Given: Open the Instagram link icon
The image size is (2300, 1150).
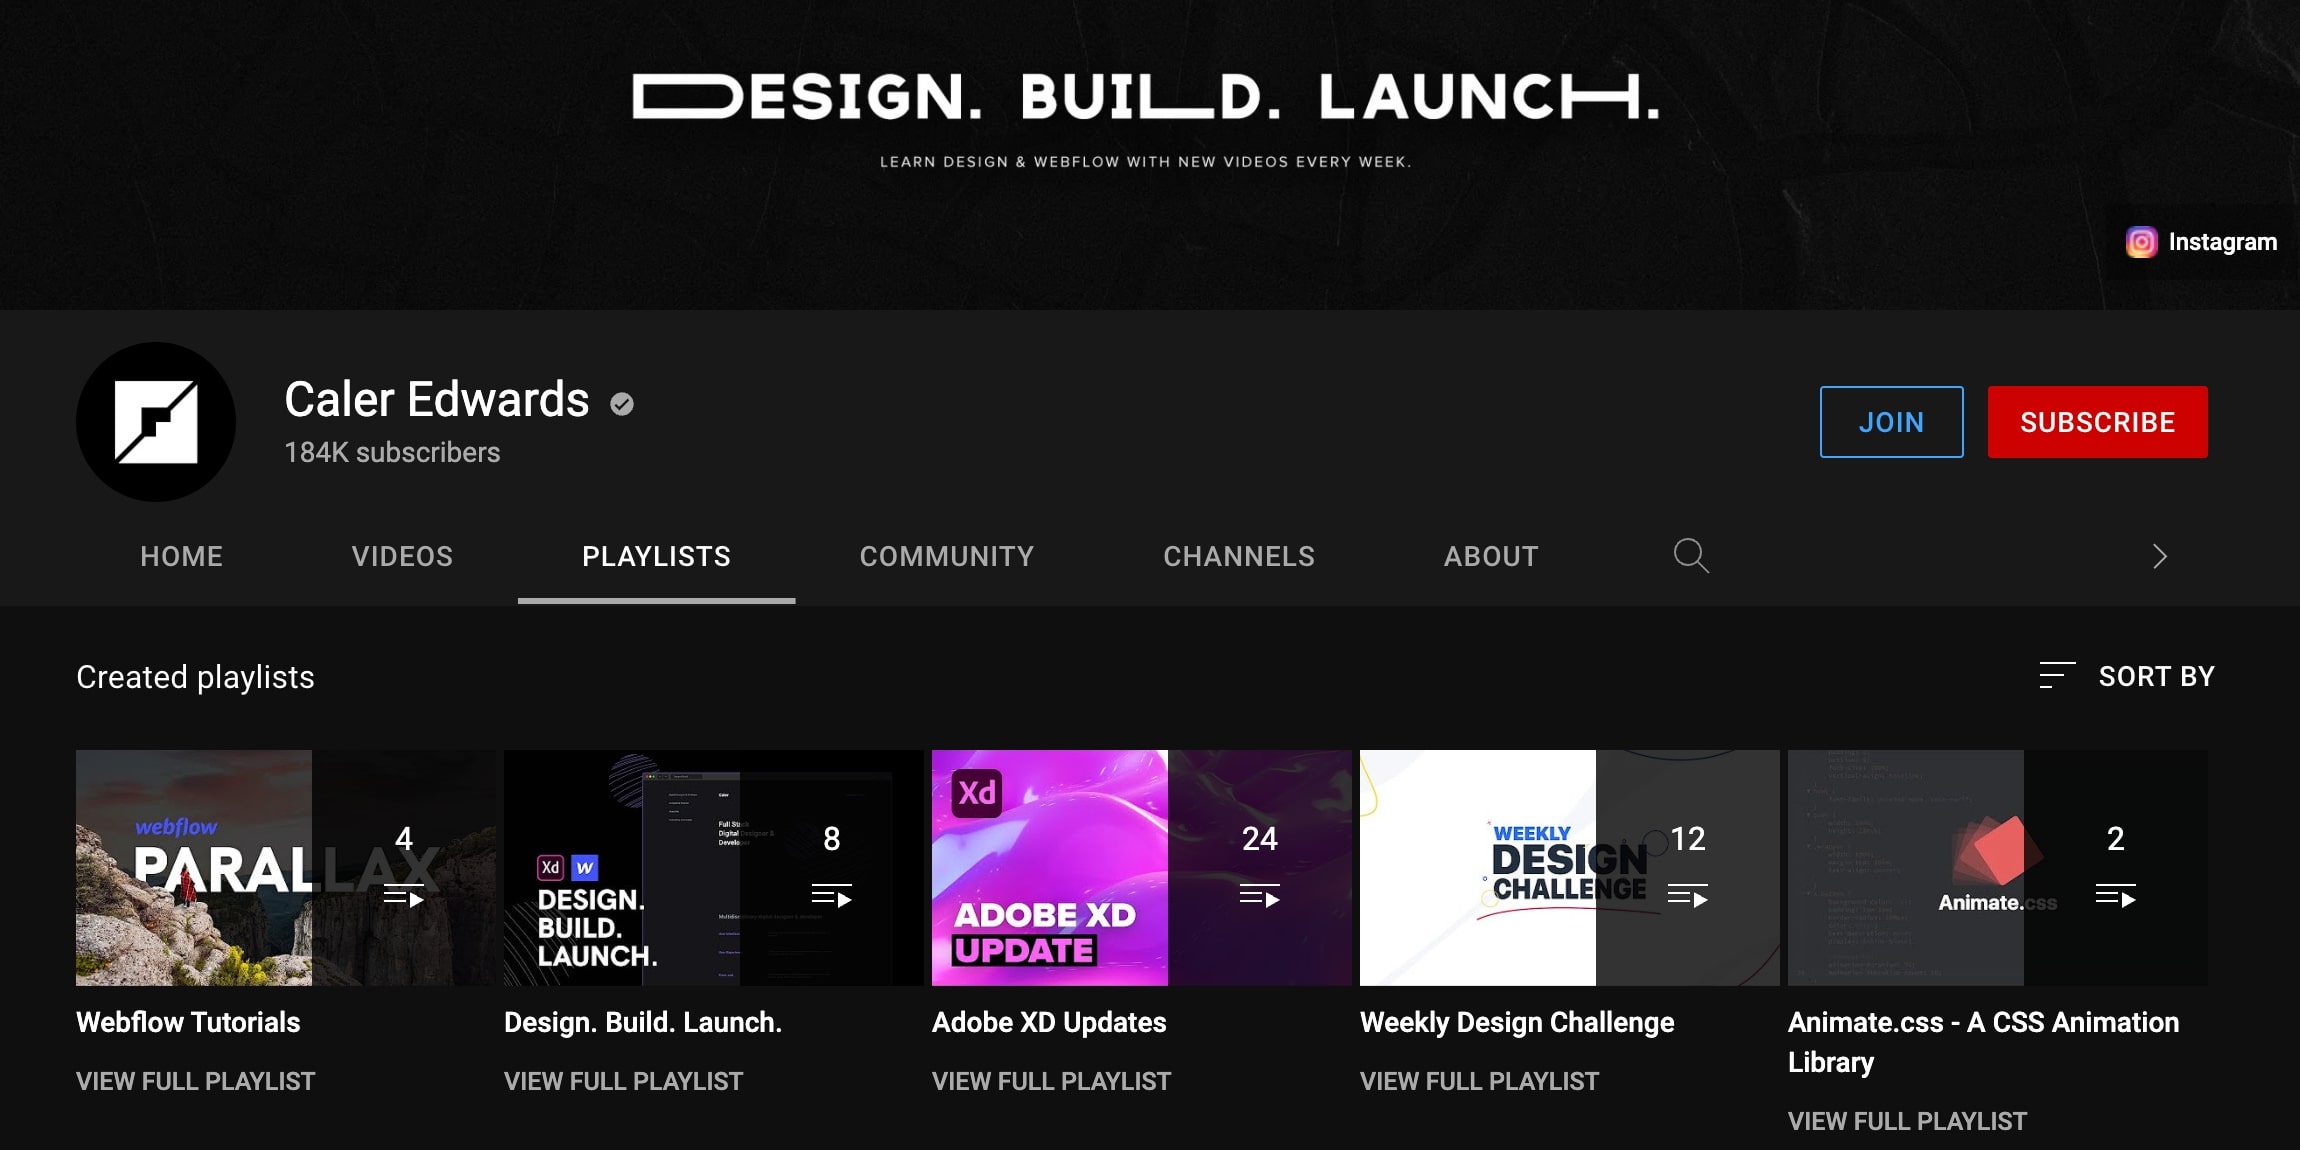Looking at the screenshot, I should pos(2141,242).
